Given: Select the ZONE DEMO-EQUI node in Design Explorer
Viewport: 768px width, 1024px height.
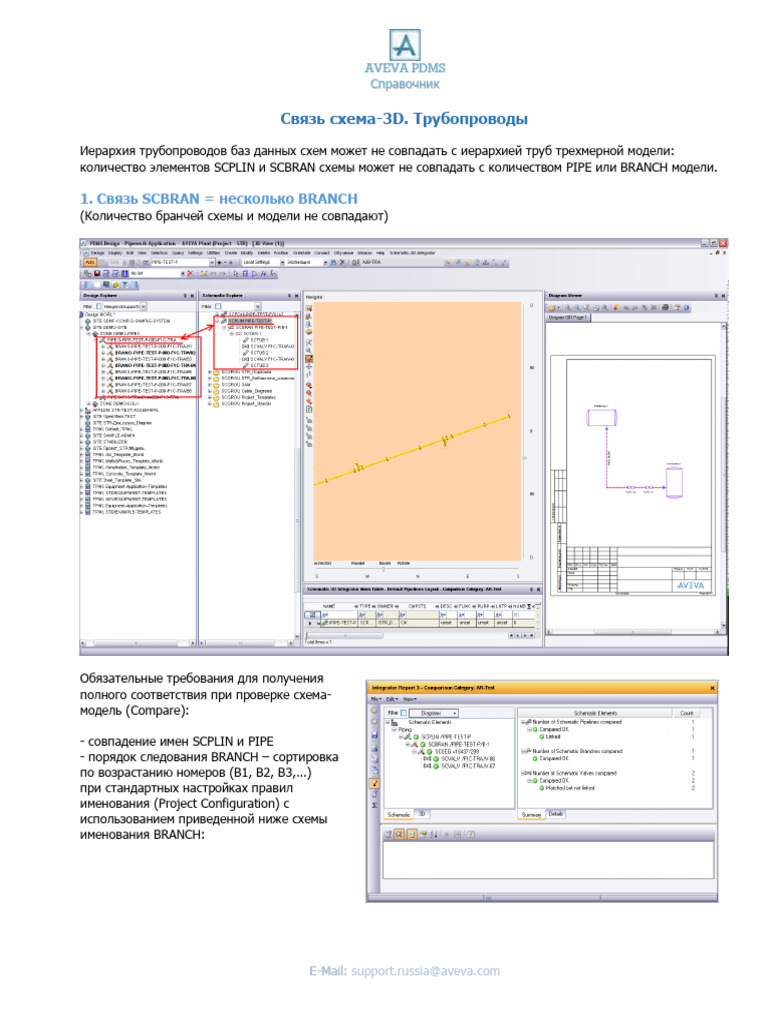Looking at the screenshot, I should pos(120,404).
